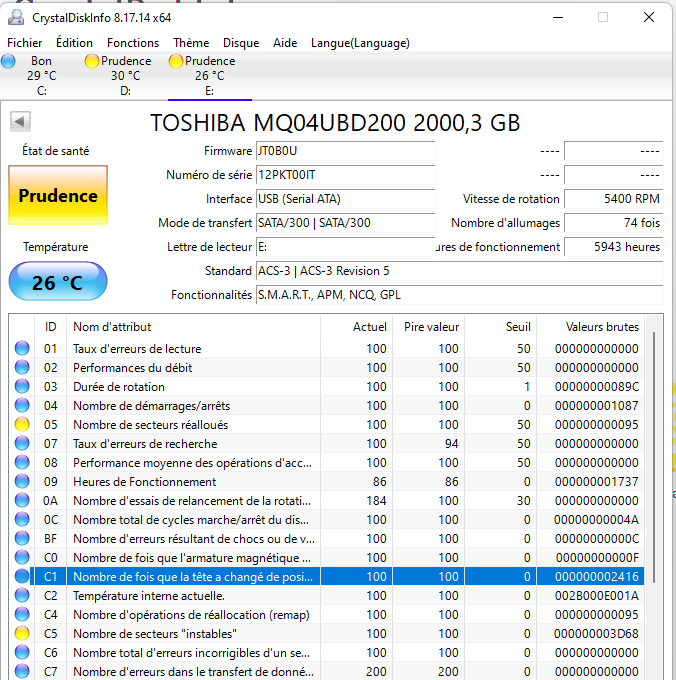Click the Fonctionnalités field S.M.A.R.T., APM

point(460,295)
